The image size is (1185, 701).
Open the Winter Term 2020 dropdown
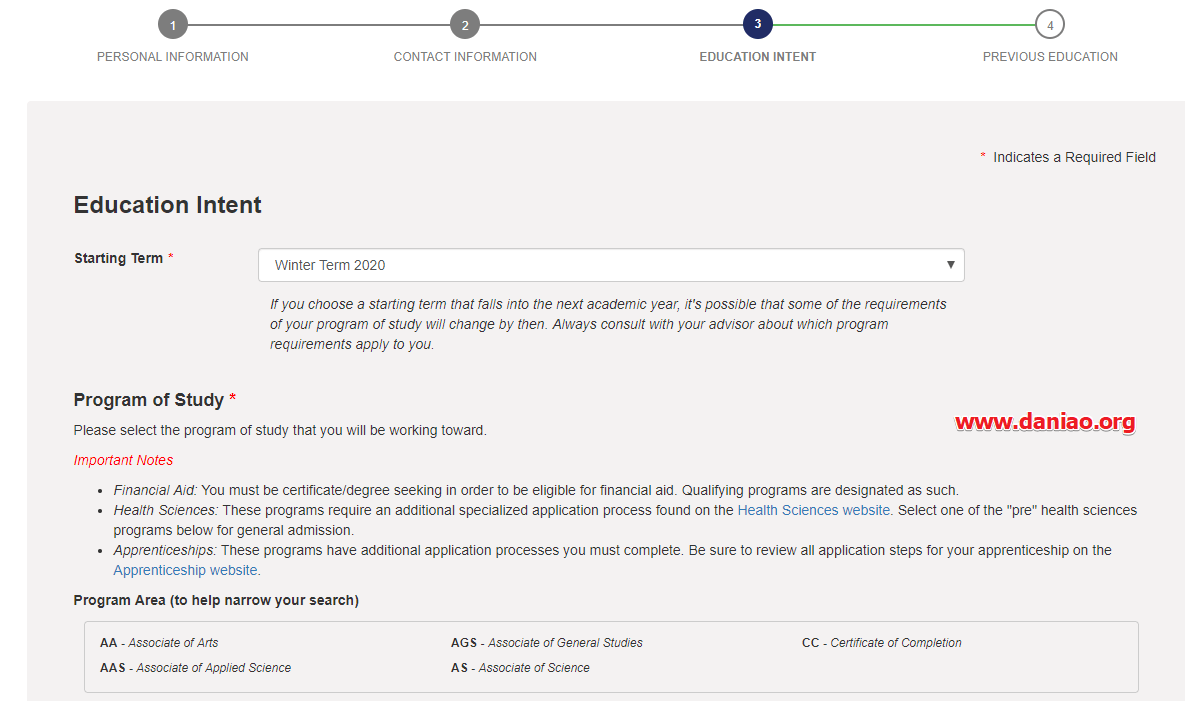(611, 265)
